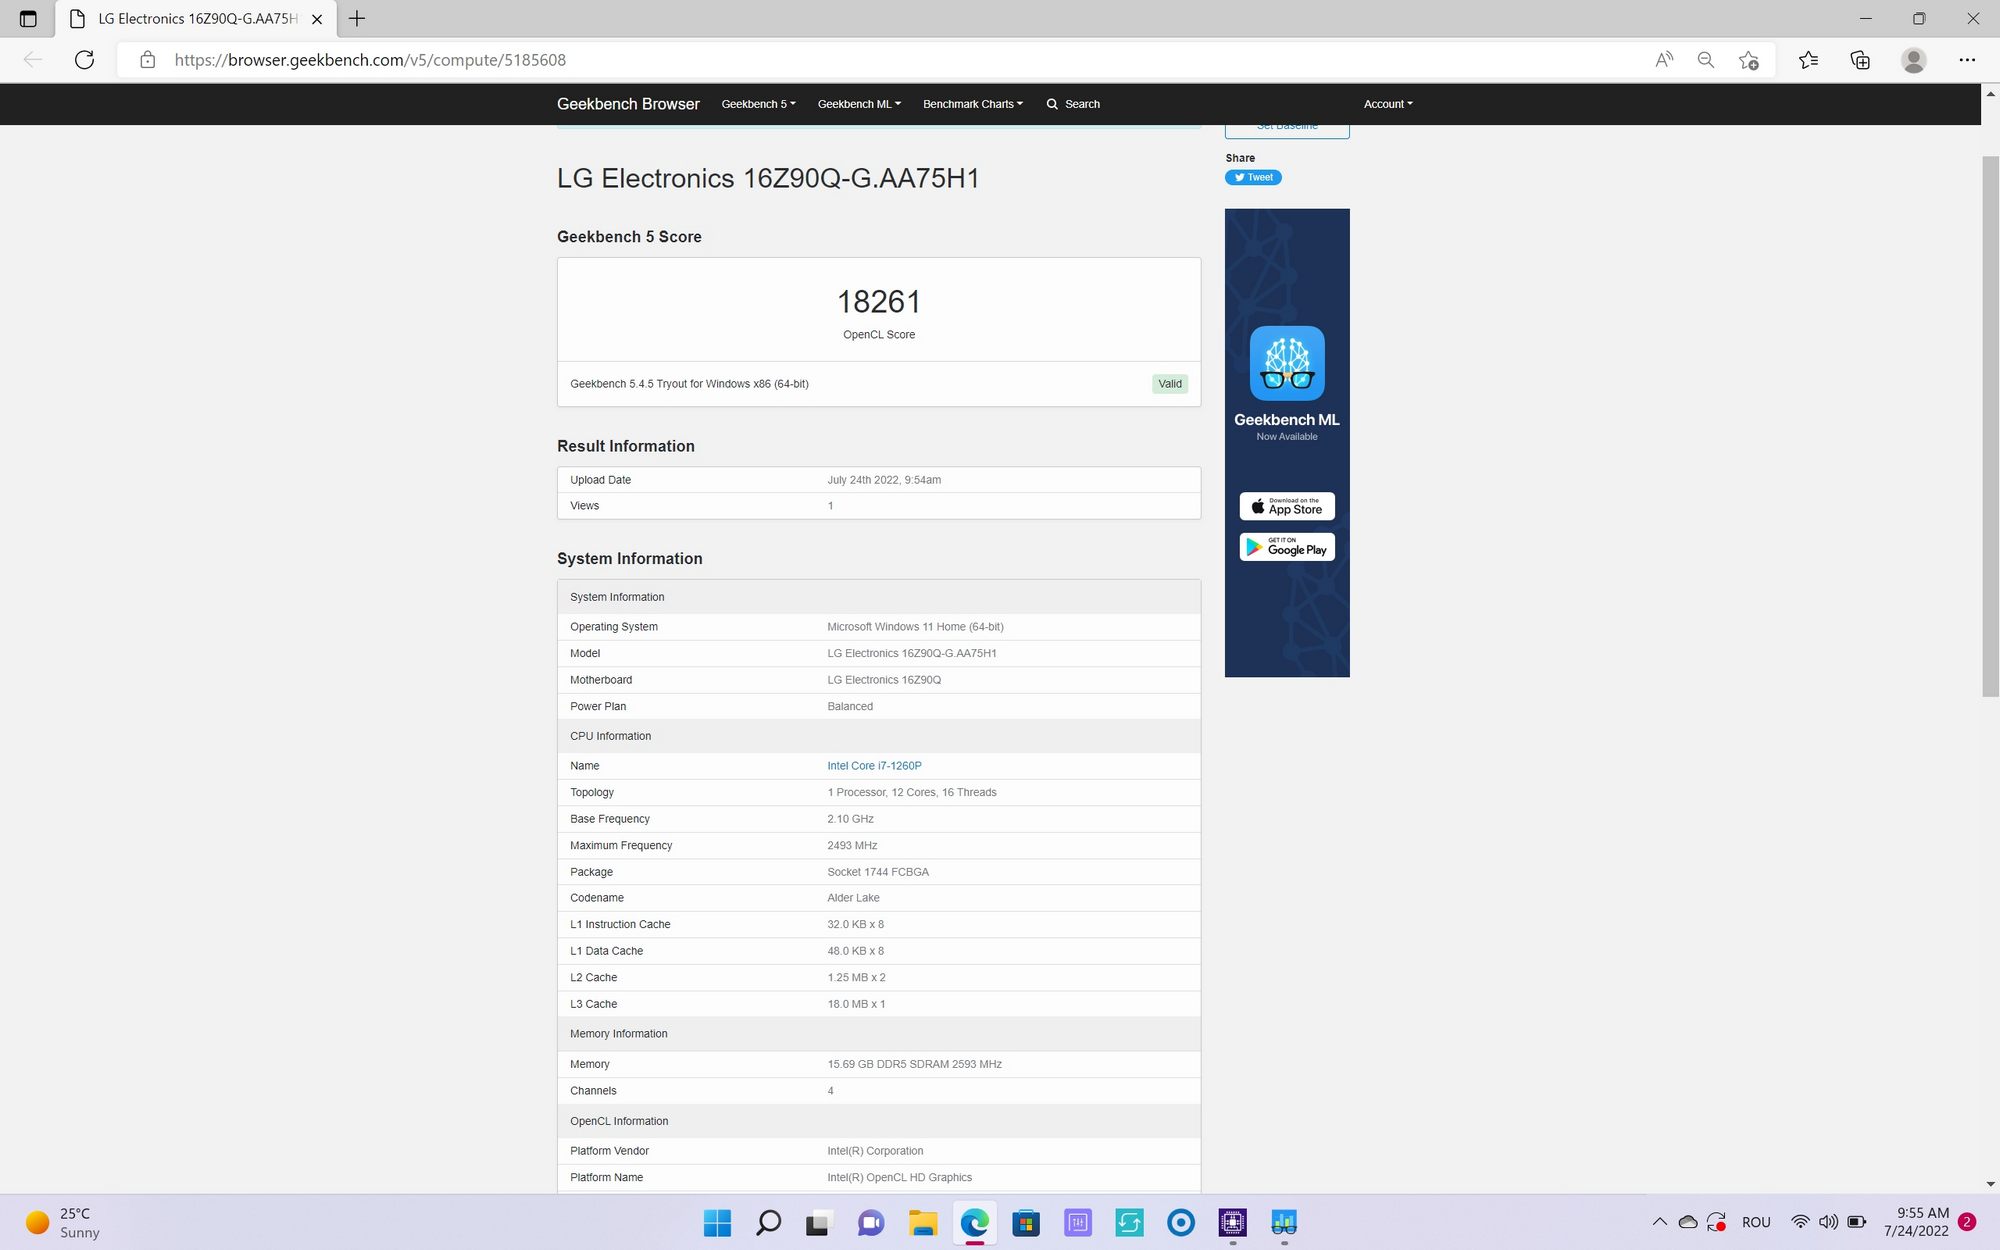Open Edge settings and more menu
Image resolution: width=2000 pixels, height=1250 pixels.
point(1967,60)
